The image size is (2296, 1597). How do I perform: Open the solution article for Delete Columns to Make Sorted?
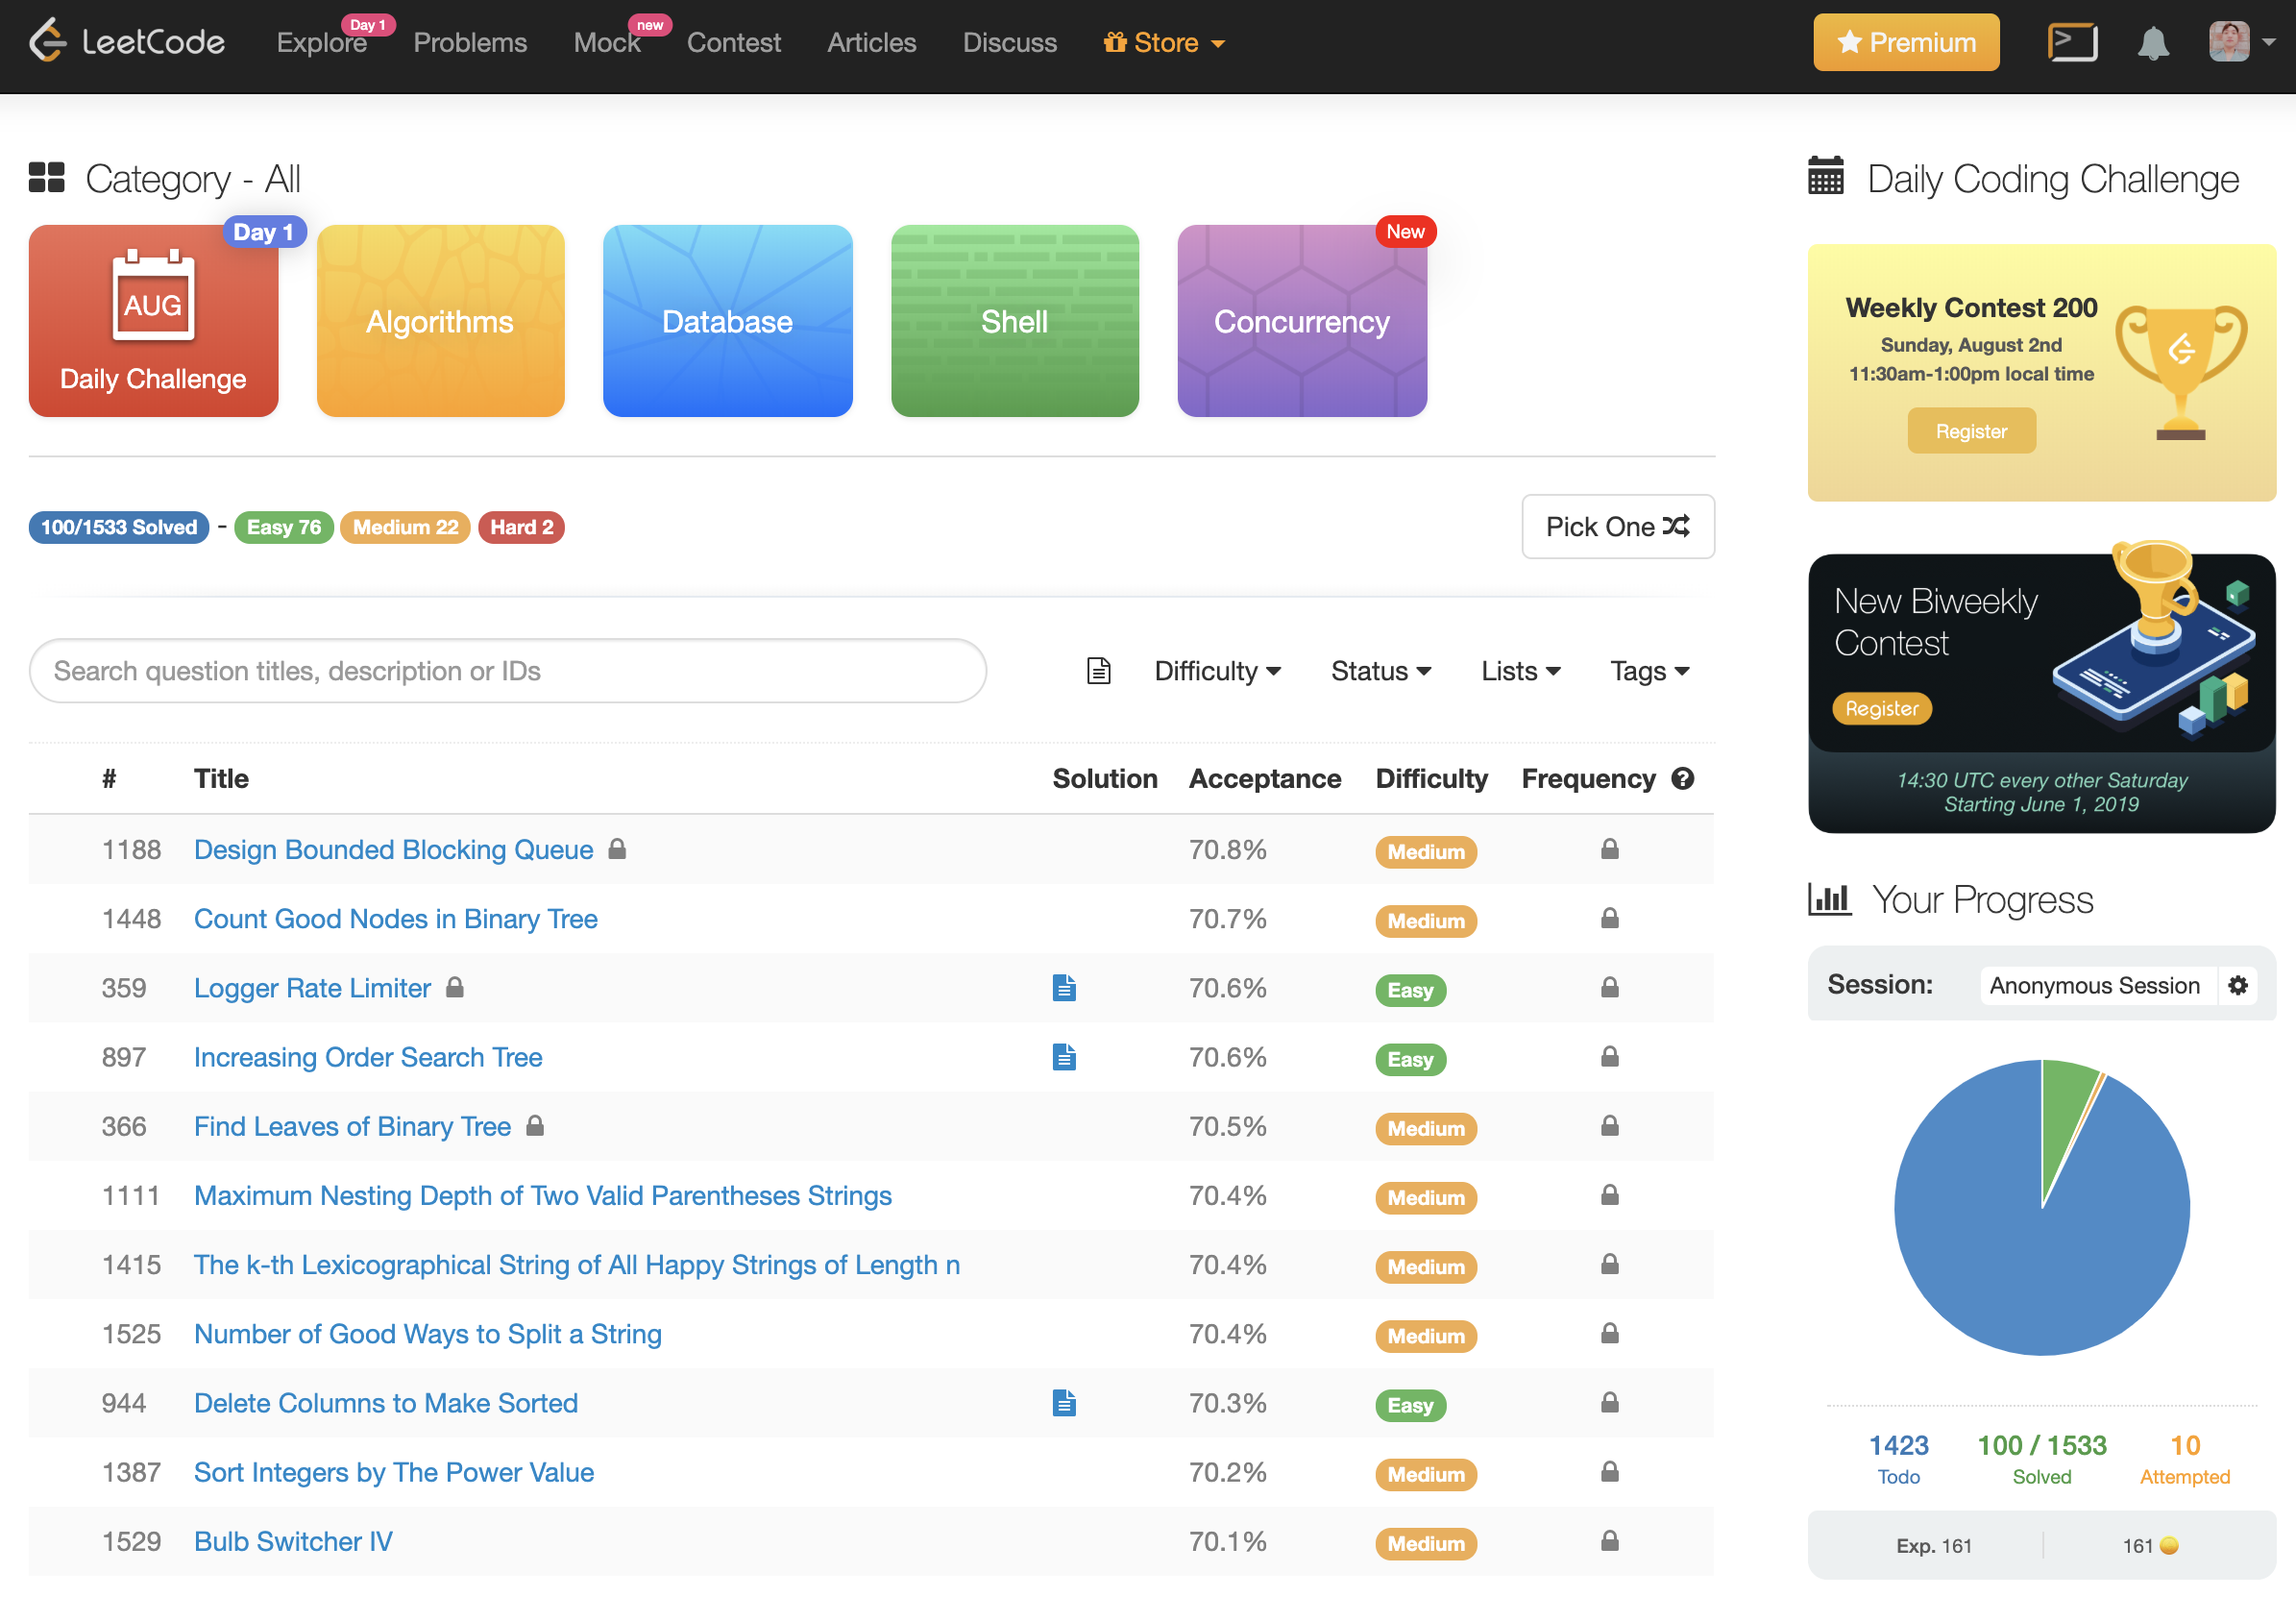1064,1403
